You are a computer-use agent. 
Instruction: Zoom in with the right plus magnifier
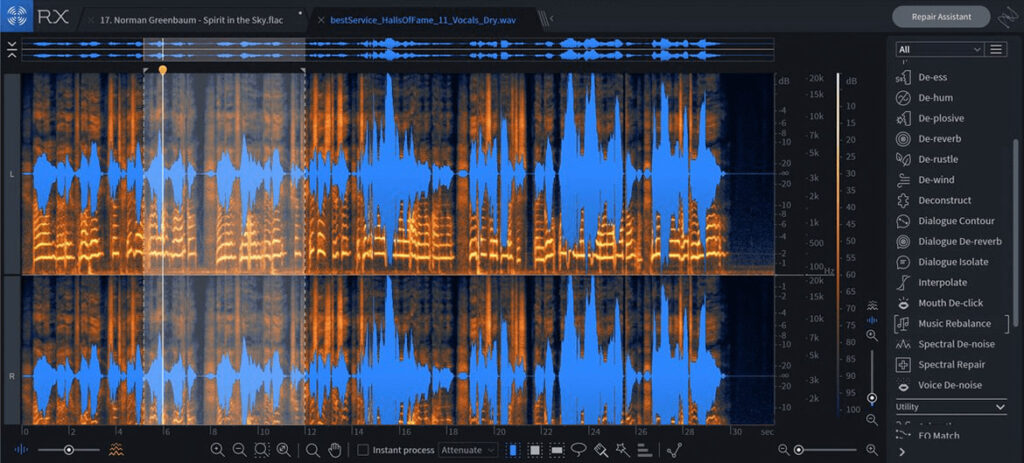(872, 450)
